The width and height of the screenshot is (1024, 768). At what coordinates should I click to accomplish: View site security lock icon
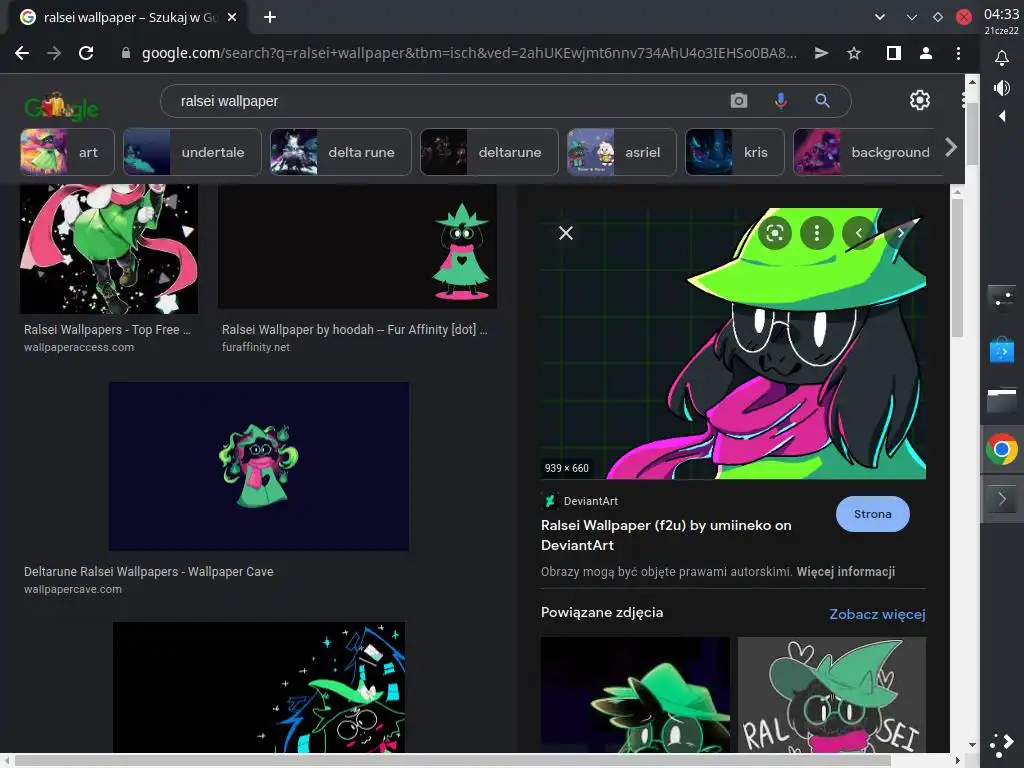pos(126,54)
